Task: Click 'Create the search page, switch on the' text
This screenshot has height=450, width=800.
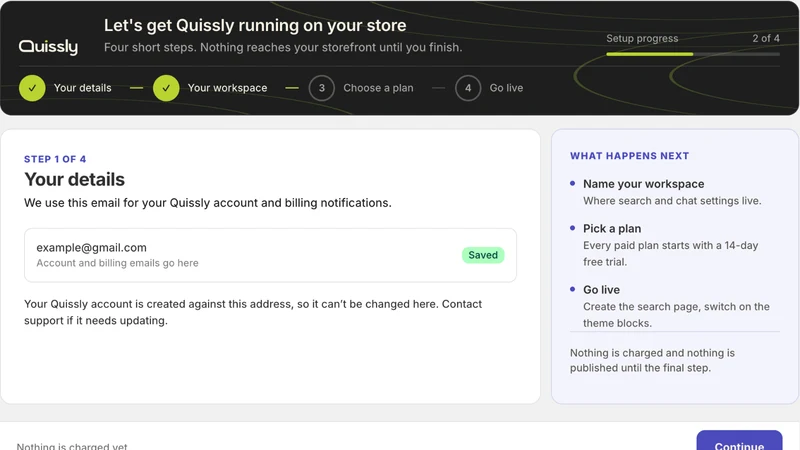Action: coord(676,307)
